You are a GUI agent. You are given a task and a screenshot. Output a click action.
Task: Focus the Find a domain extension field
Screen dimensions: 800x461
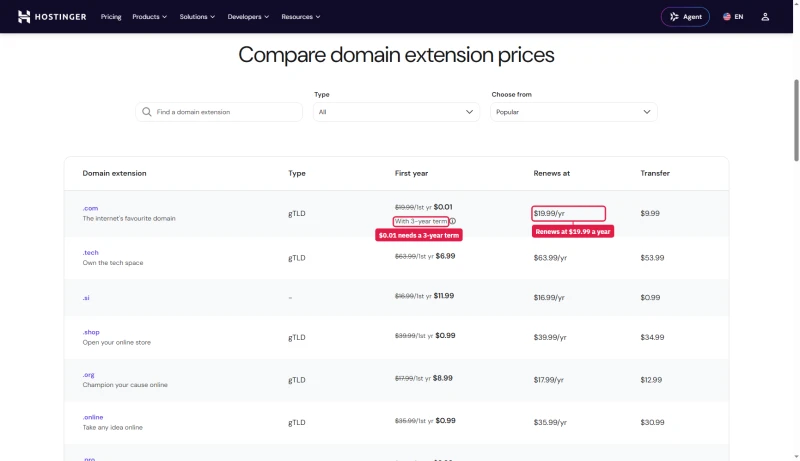tap(219, 112)
